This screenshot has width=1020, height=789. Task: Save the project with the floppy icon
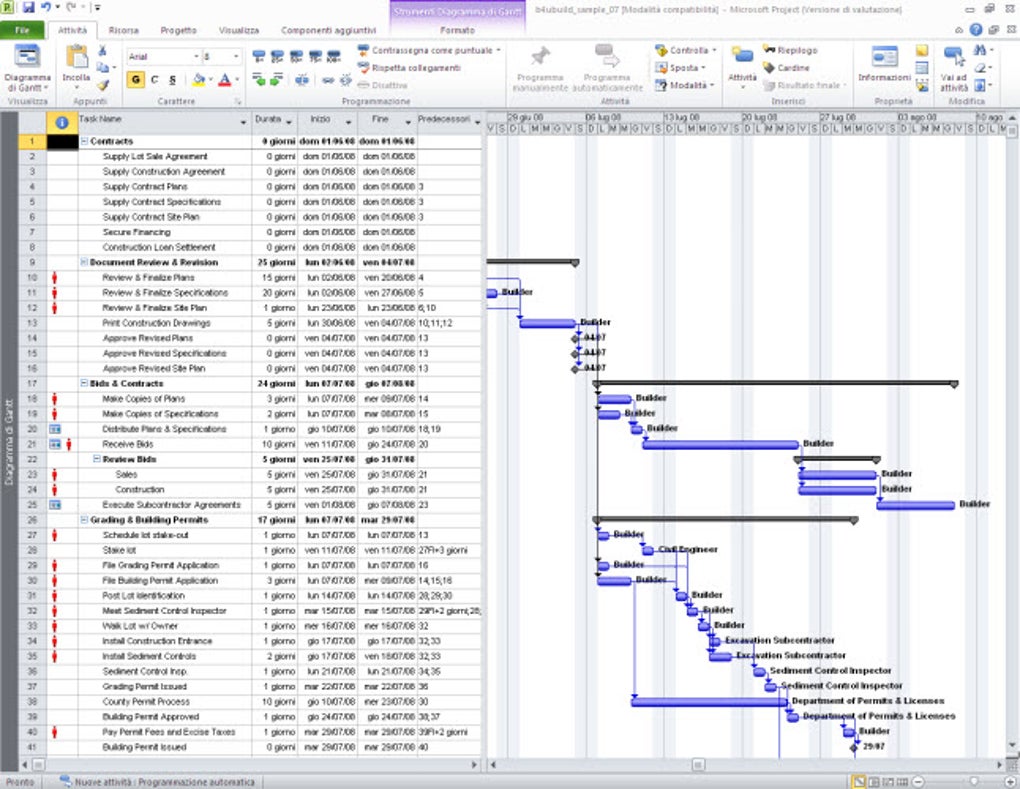29,8
